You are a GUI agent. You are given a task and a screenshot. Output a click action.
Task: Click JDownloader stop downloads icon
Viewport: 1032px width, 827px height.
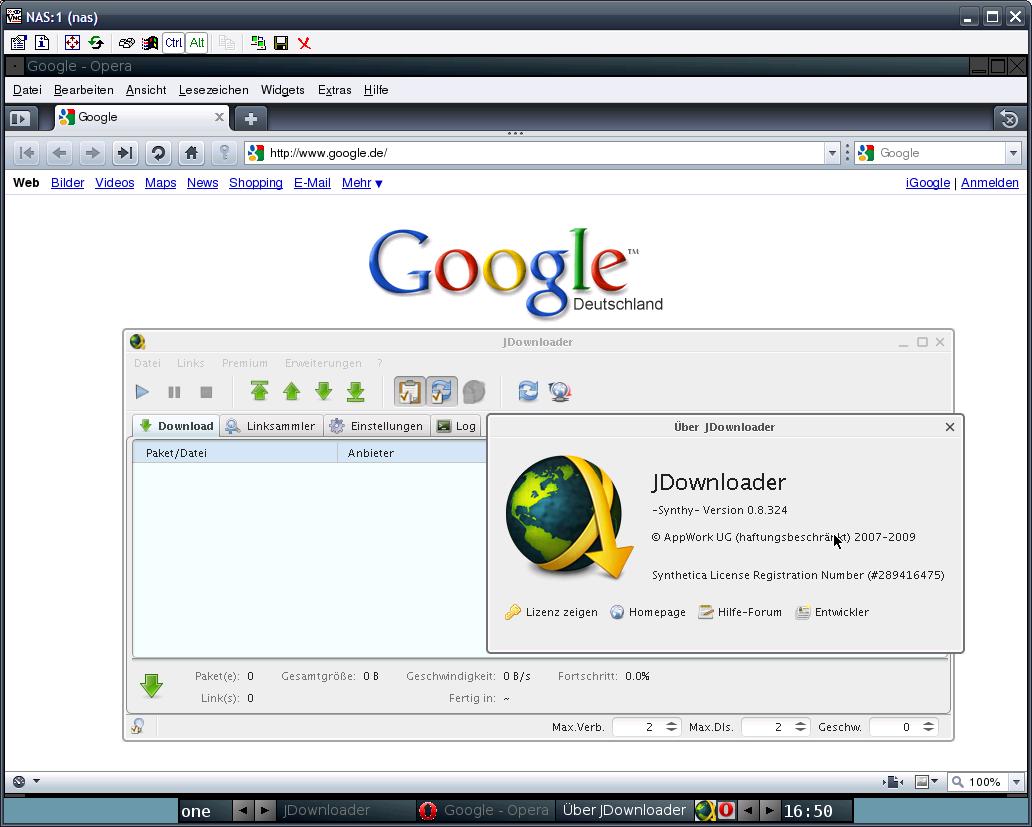click(x=206, y=392)
